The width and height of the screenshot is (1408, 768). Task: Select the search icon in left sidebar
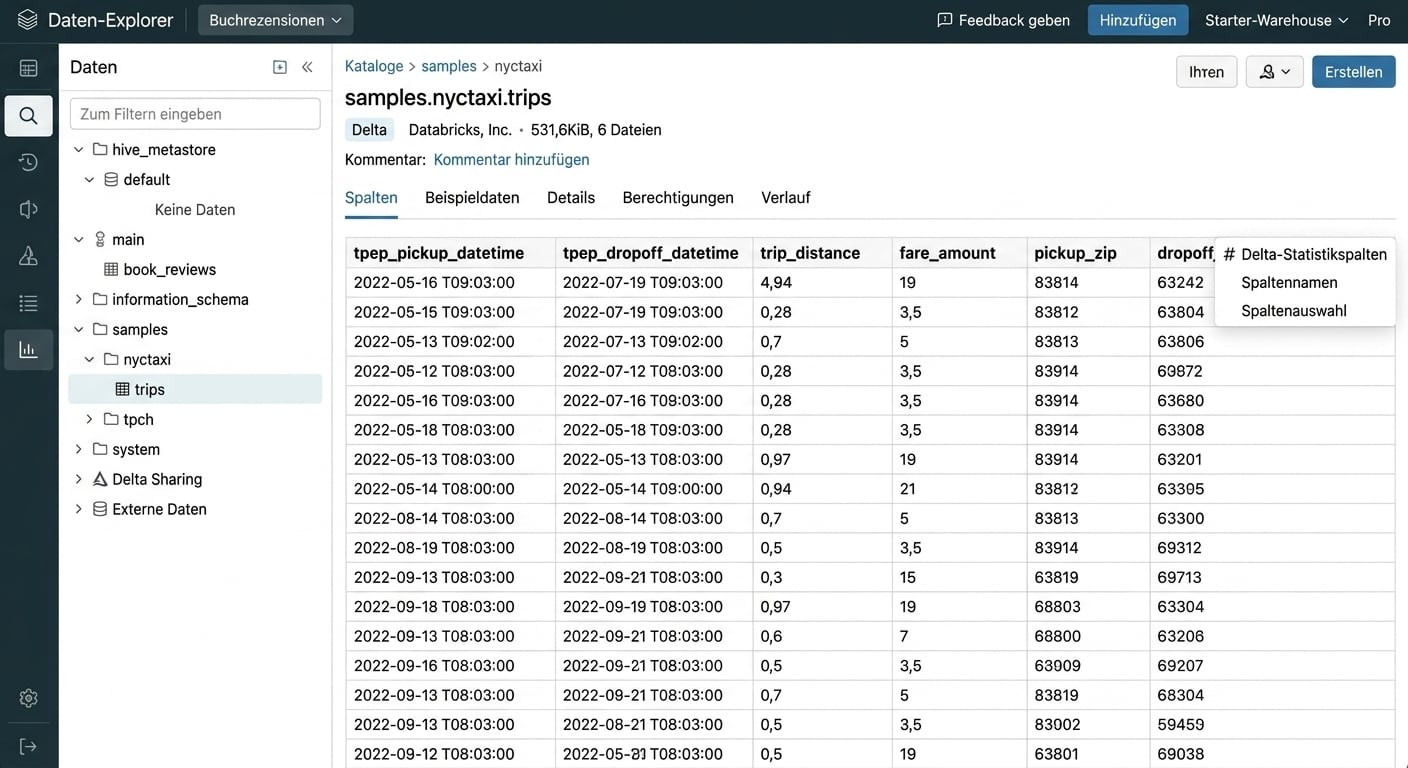28,116
